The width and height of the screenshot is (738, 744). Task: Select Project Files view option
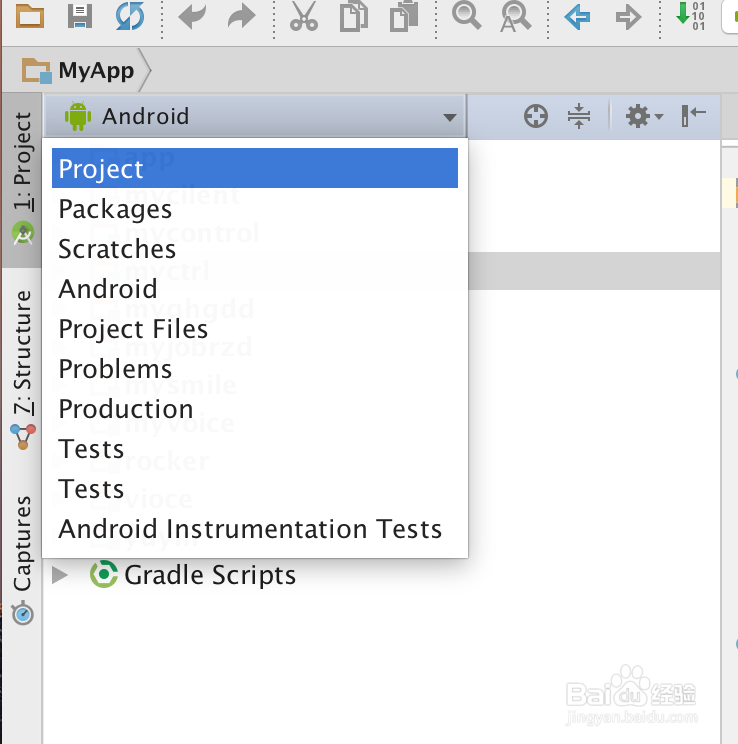point(255,328)
